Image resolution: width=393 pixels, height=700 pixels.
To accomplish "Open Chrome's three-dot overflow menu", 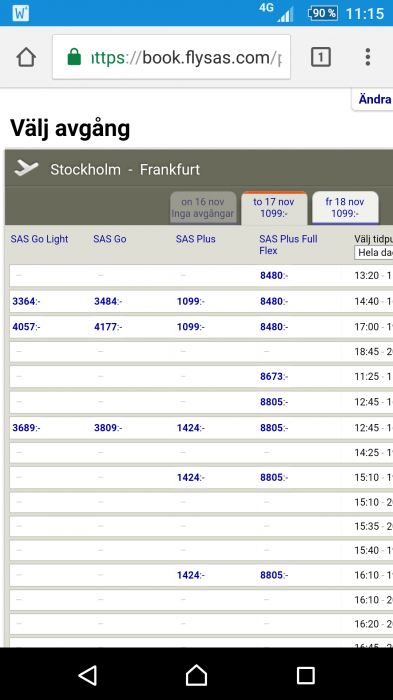I will (x=368, y=57).
